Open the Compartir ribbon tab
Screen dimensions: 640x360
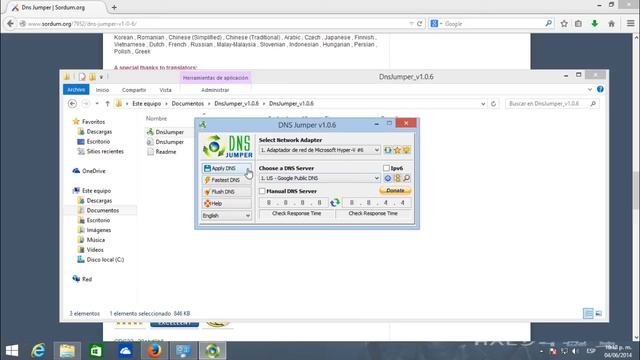134,90
